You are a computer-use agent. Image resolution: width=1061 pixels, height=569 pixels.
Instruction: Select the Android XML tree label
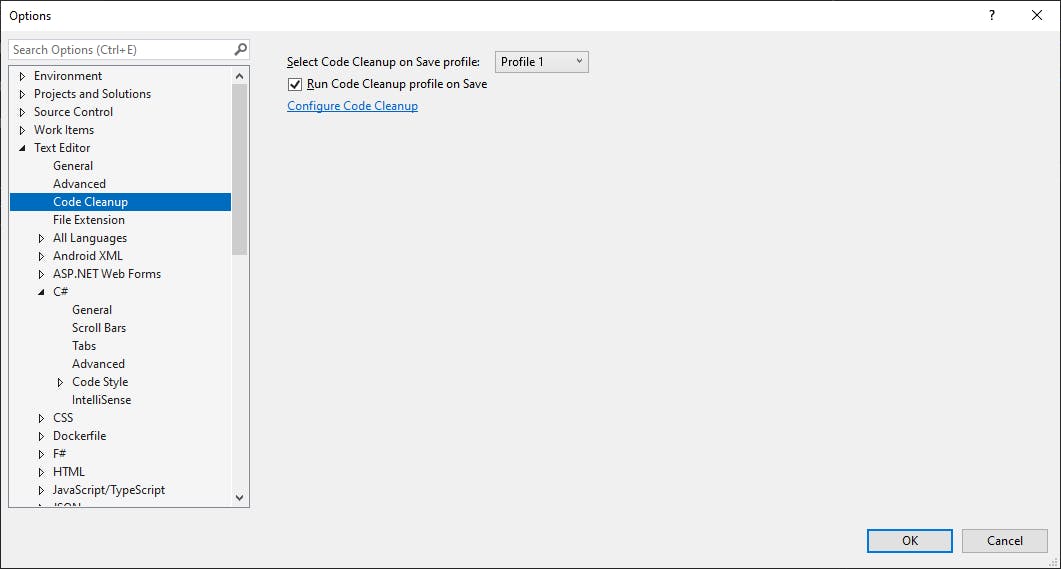(x=88, y=256)
